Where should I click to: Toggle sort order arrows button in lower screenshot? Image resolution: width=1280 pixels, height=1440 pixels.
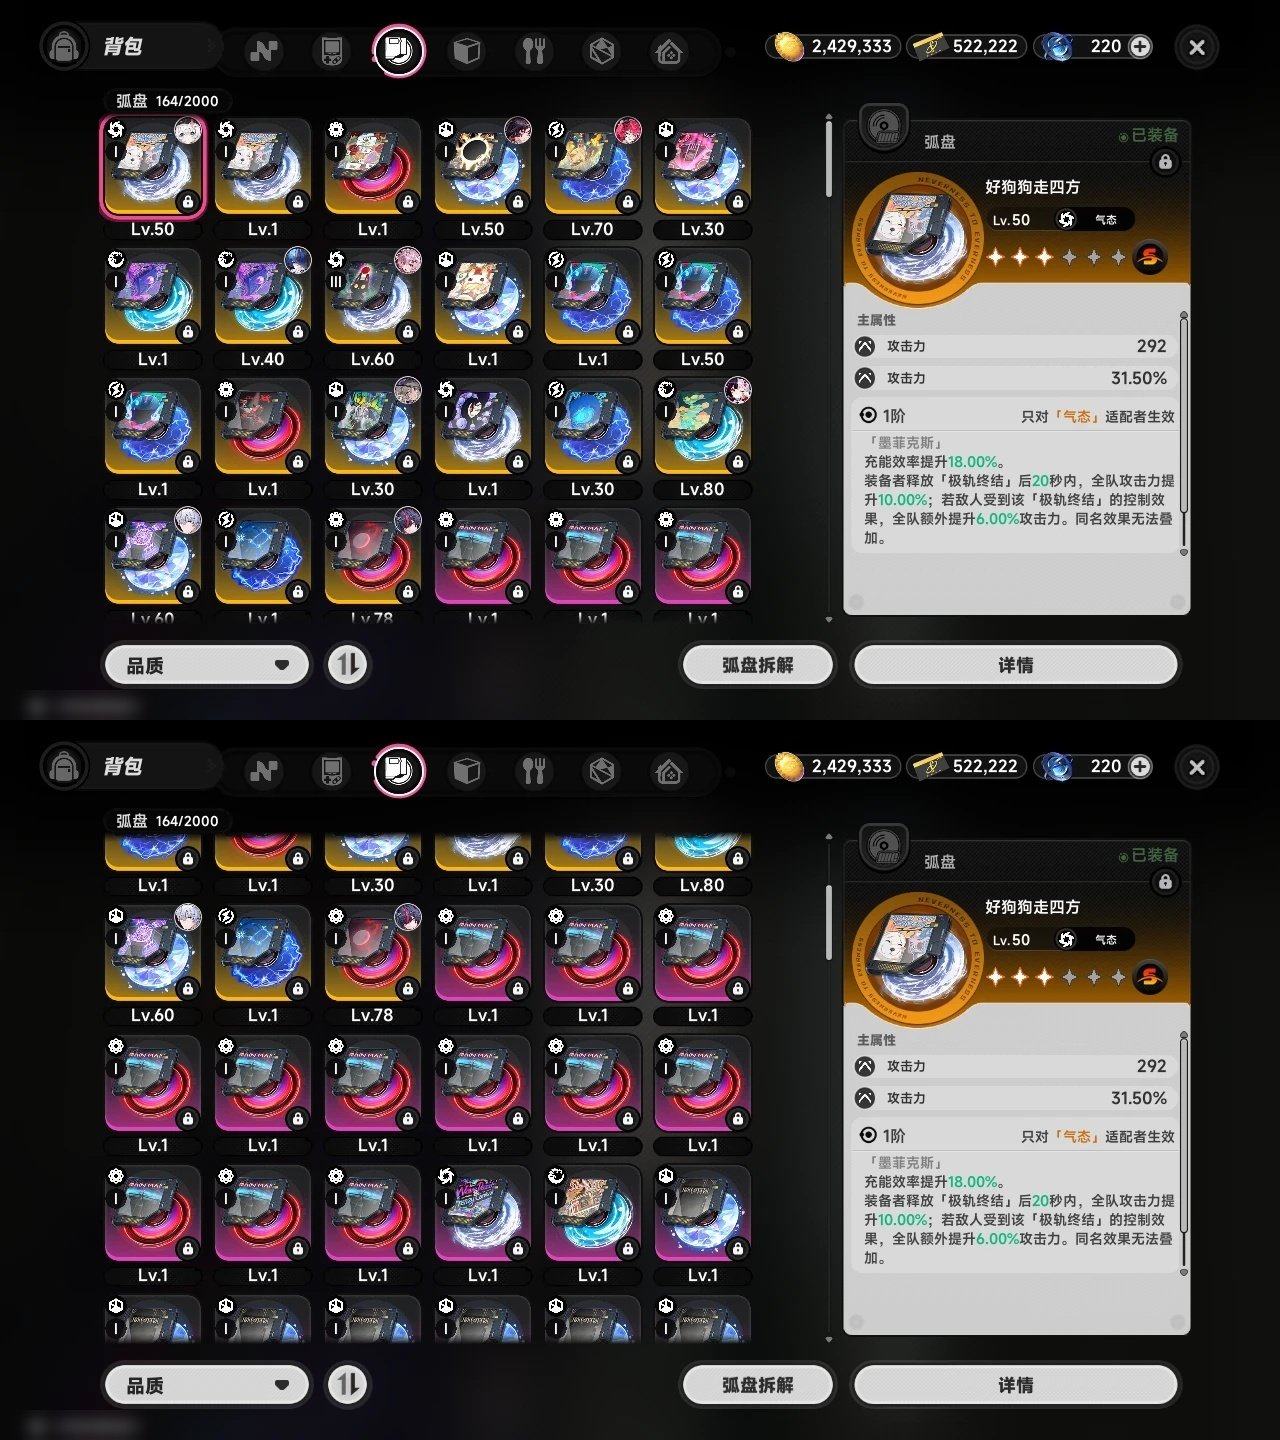coord(347,1385)
